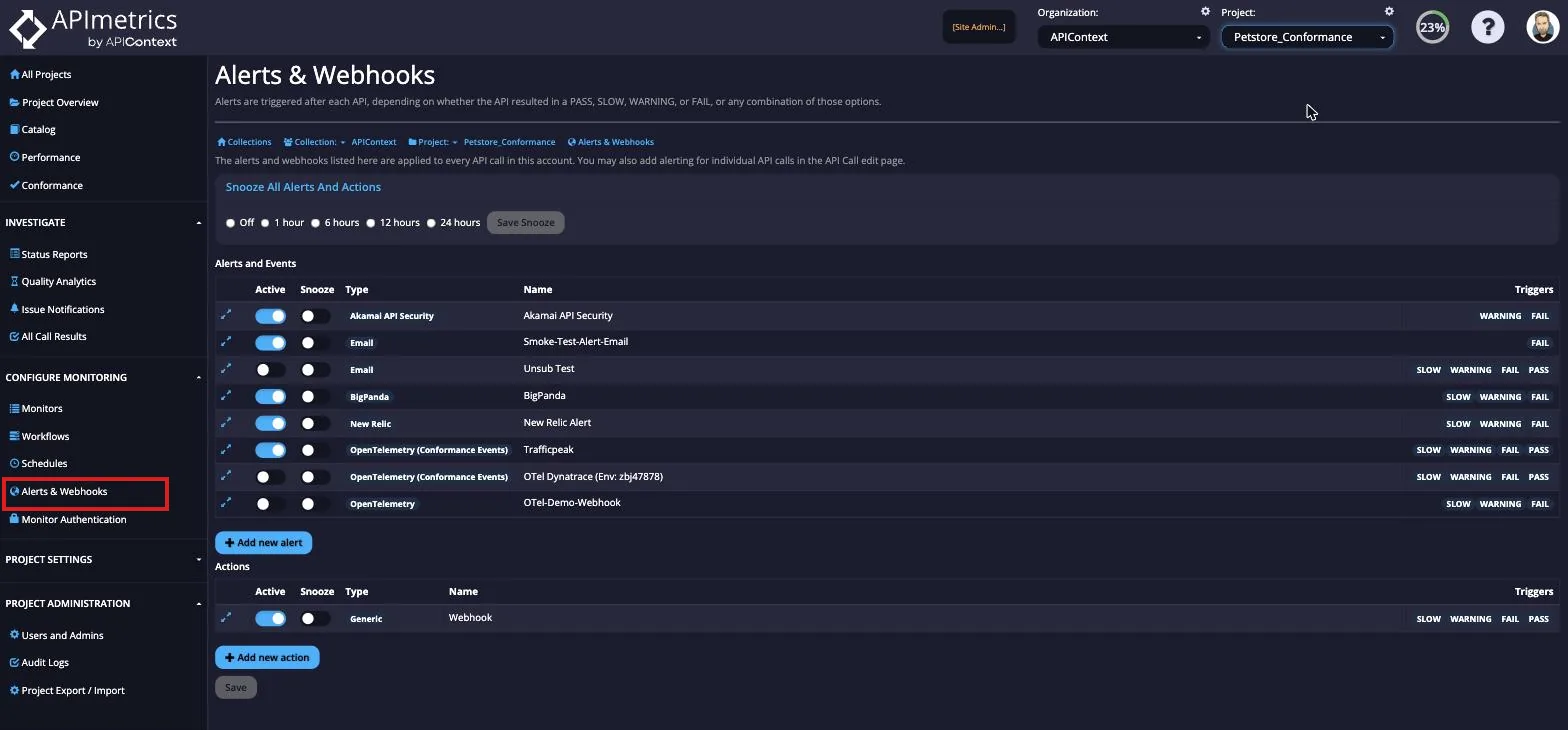Click the APImetrics logo
The image size is (1568, 730).
(x=93, y=28)
